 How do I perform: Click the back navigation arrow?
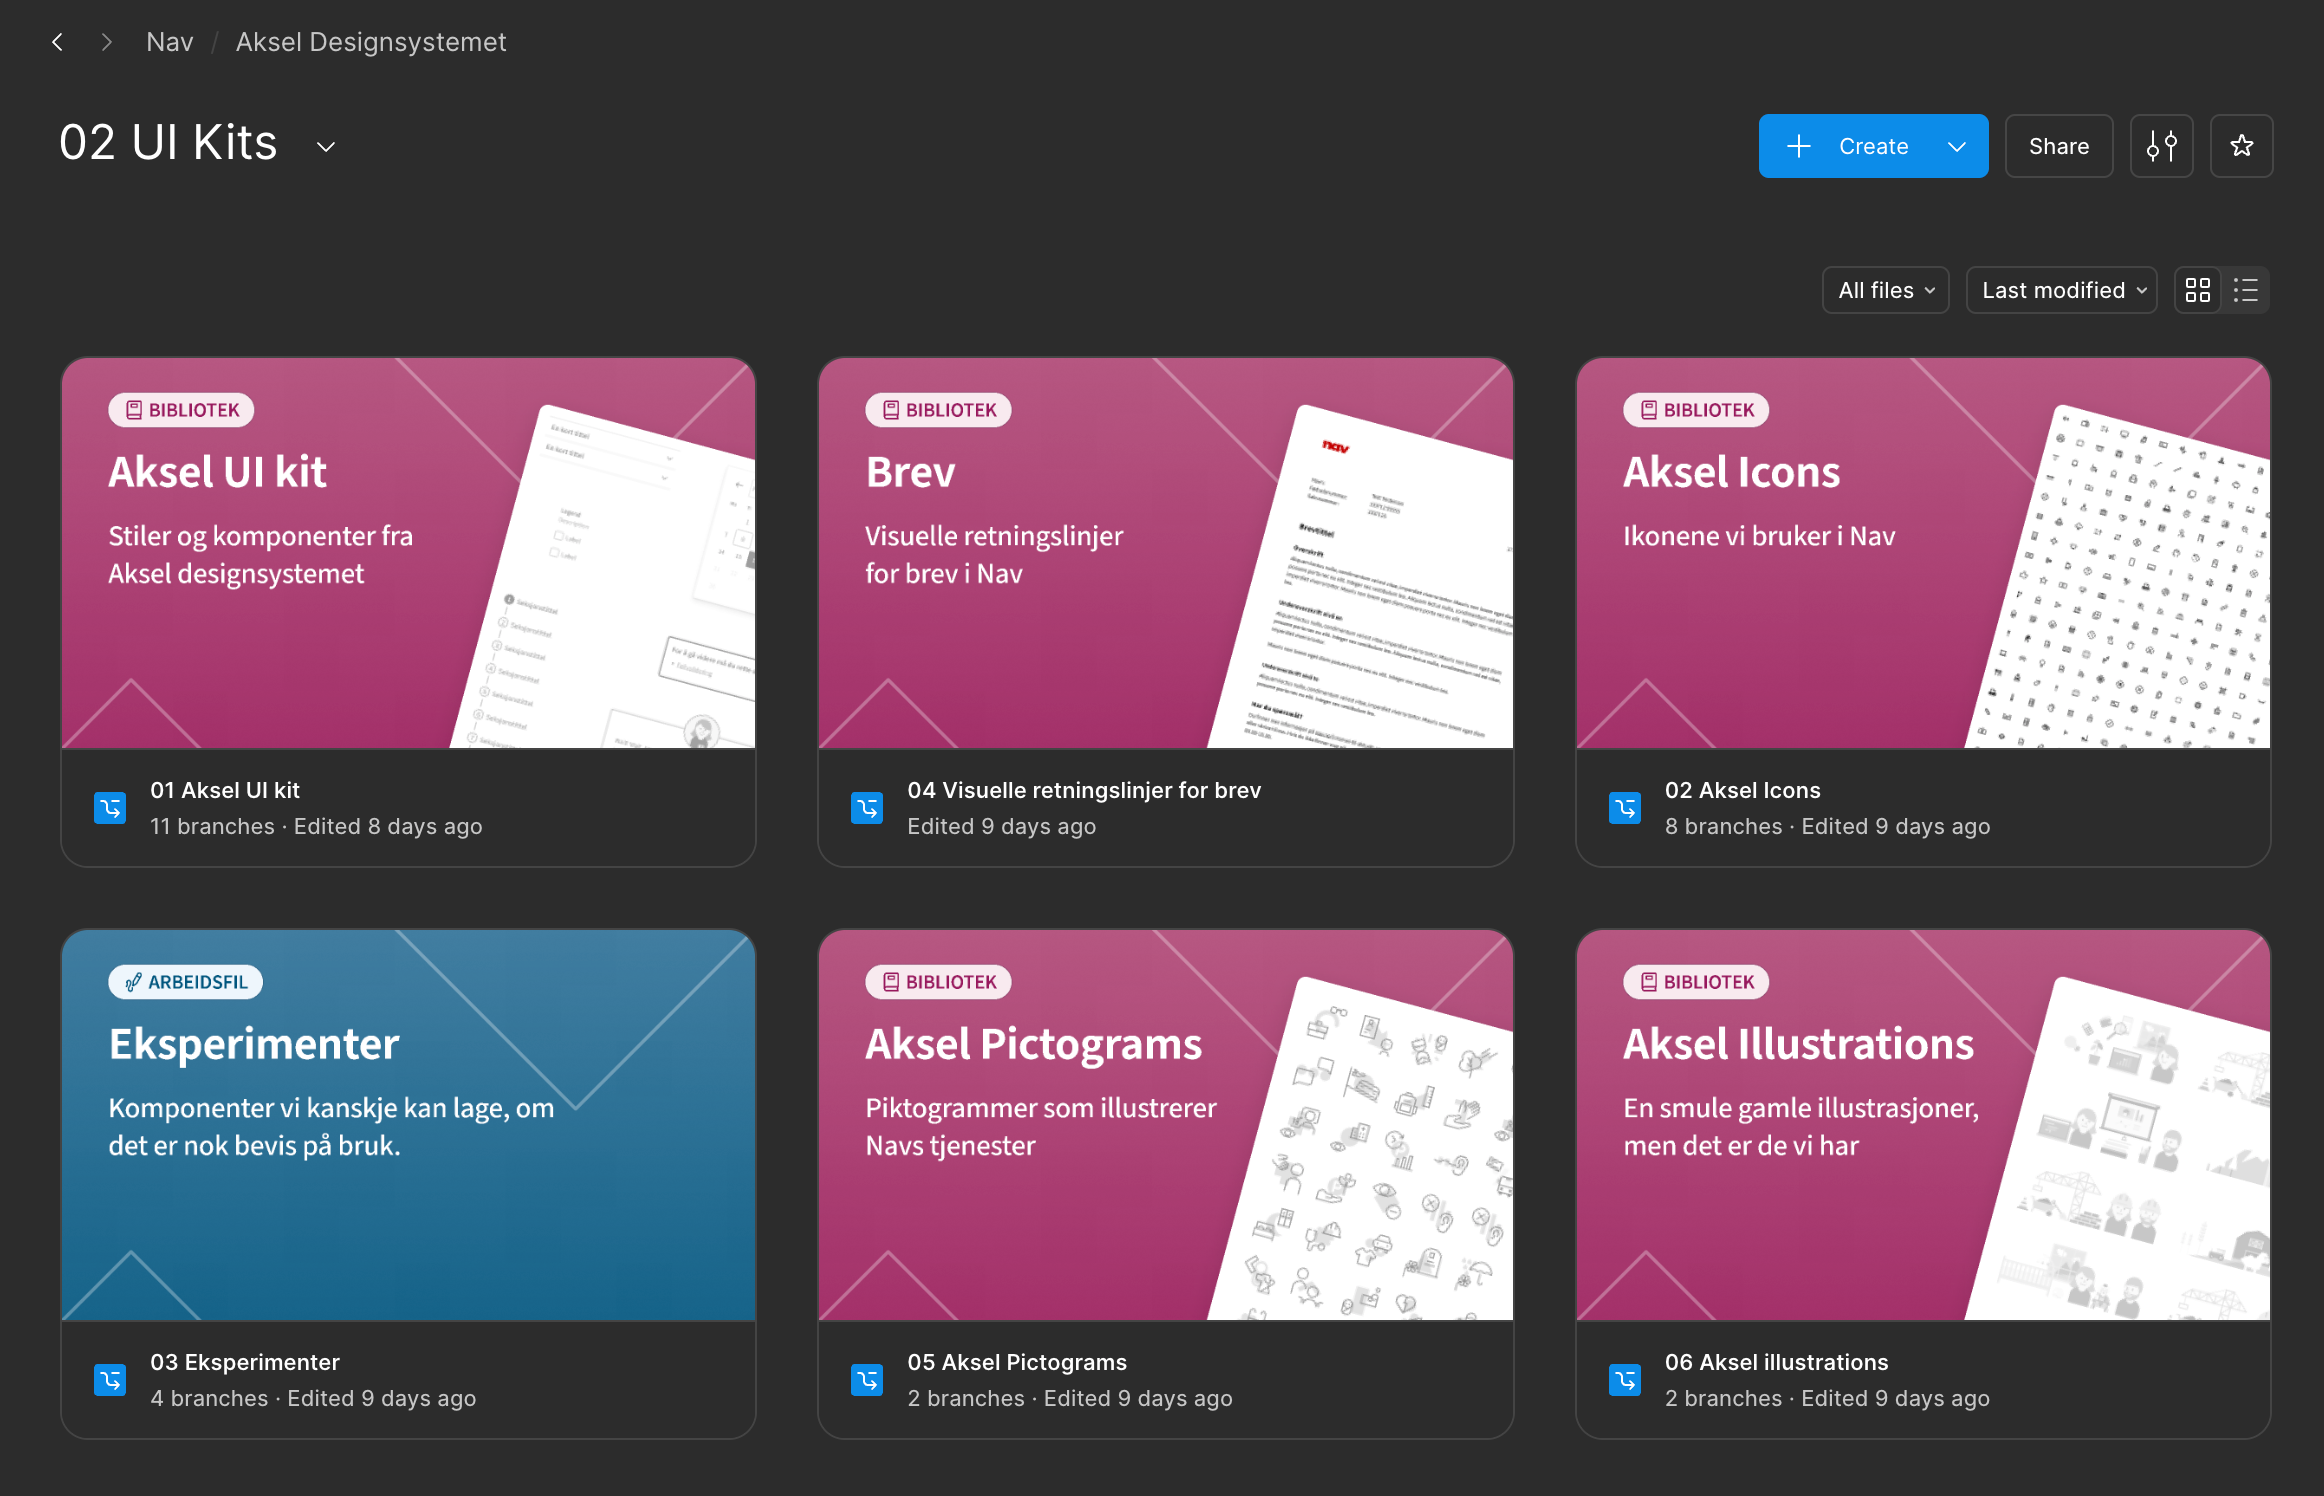click(58, 42)
